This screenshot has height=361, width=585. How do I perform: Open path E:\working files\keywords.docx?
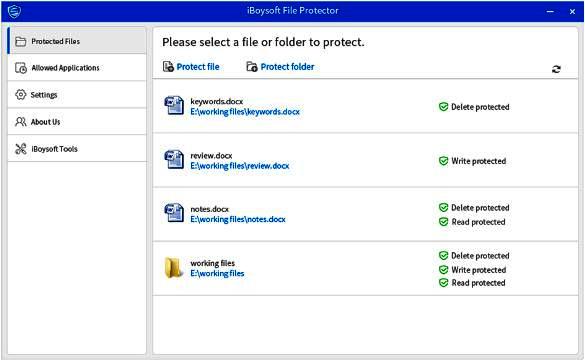[245, 112]
